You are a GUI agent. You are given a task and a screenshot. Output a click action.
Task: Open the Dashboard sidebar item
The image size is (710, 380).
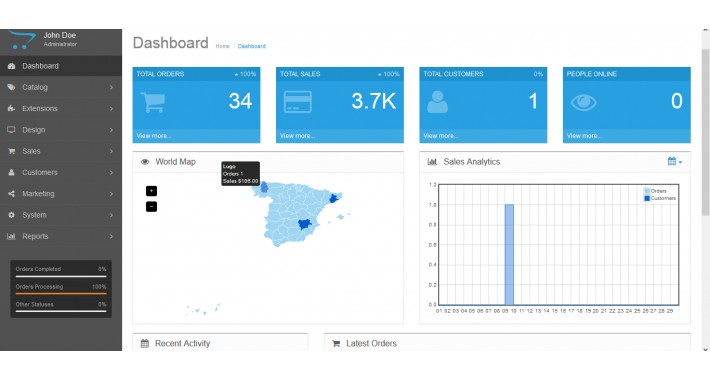61,66
